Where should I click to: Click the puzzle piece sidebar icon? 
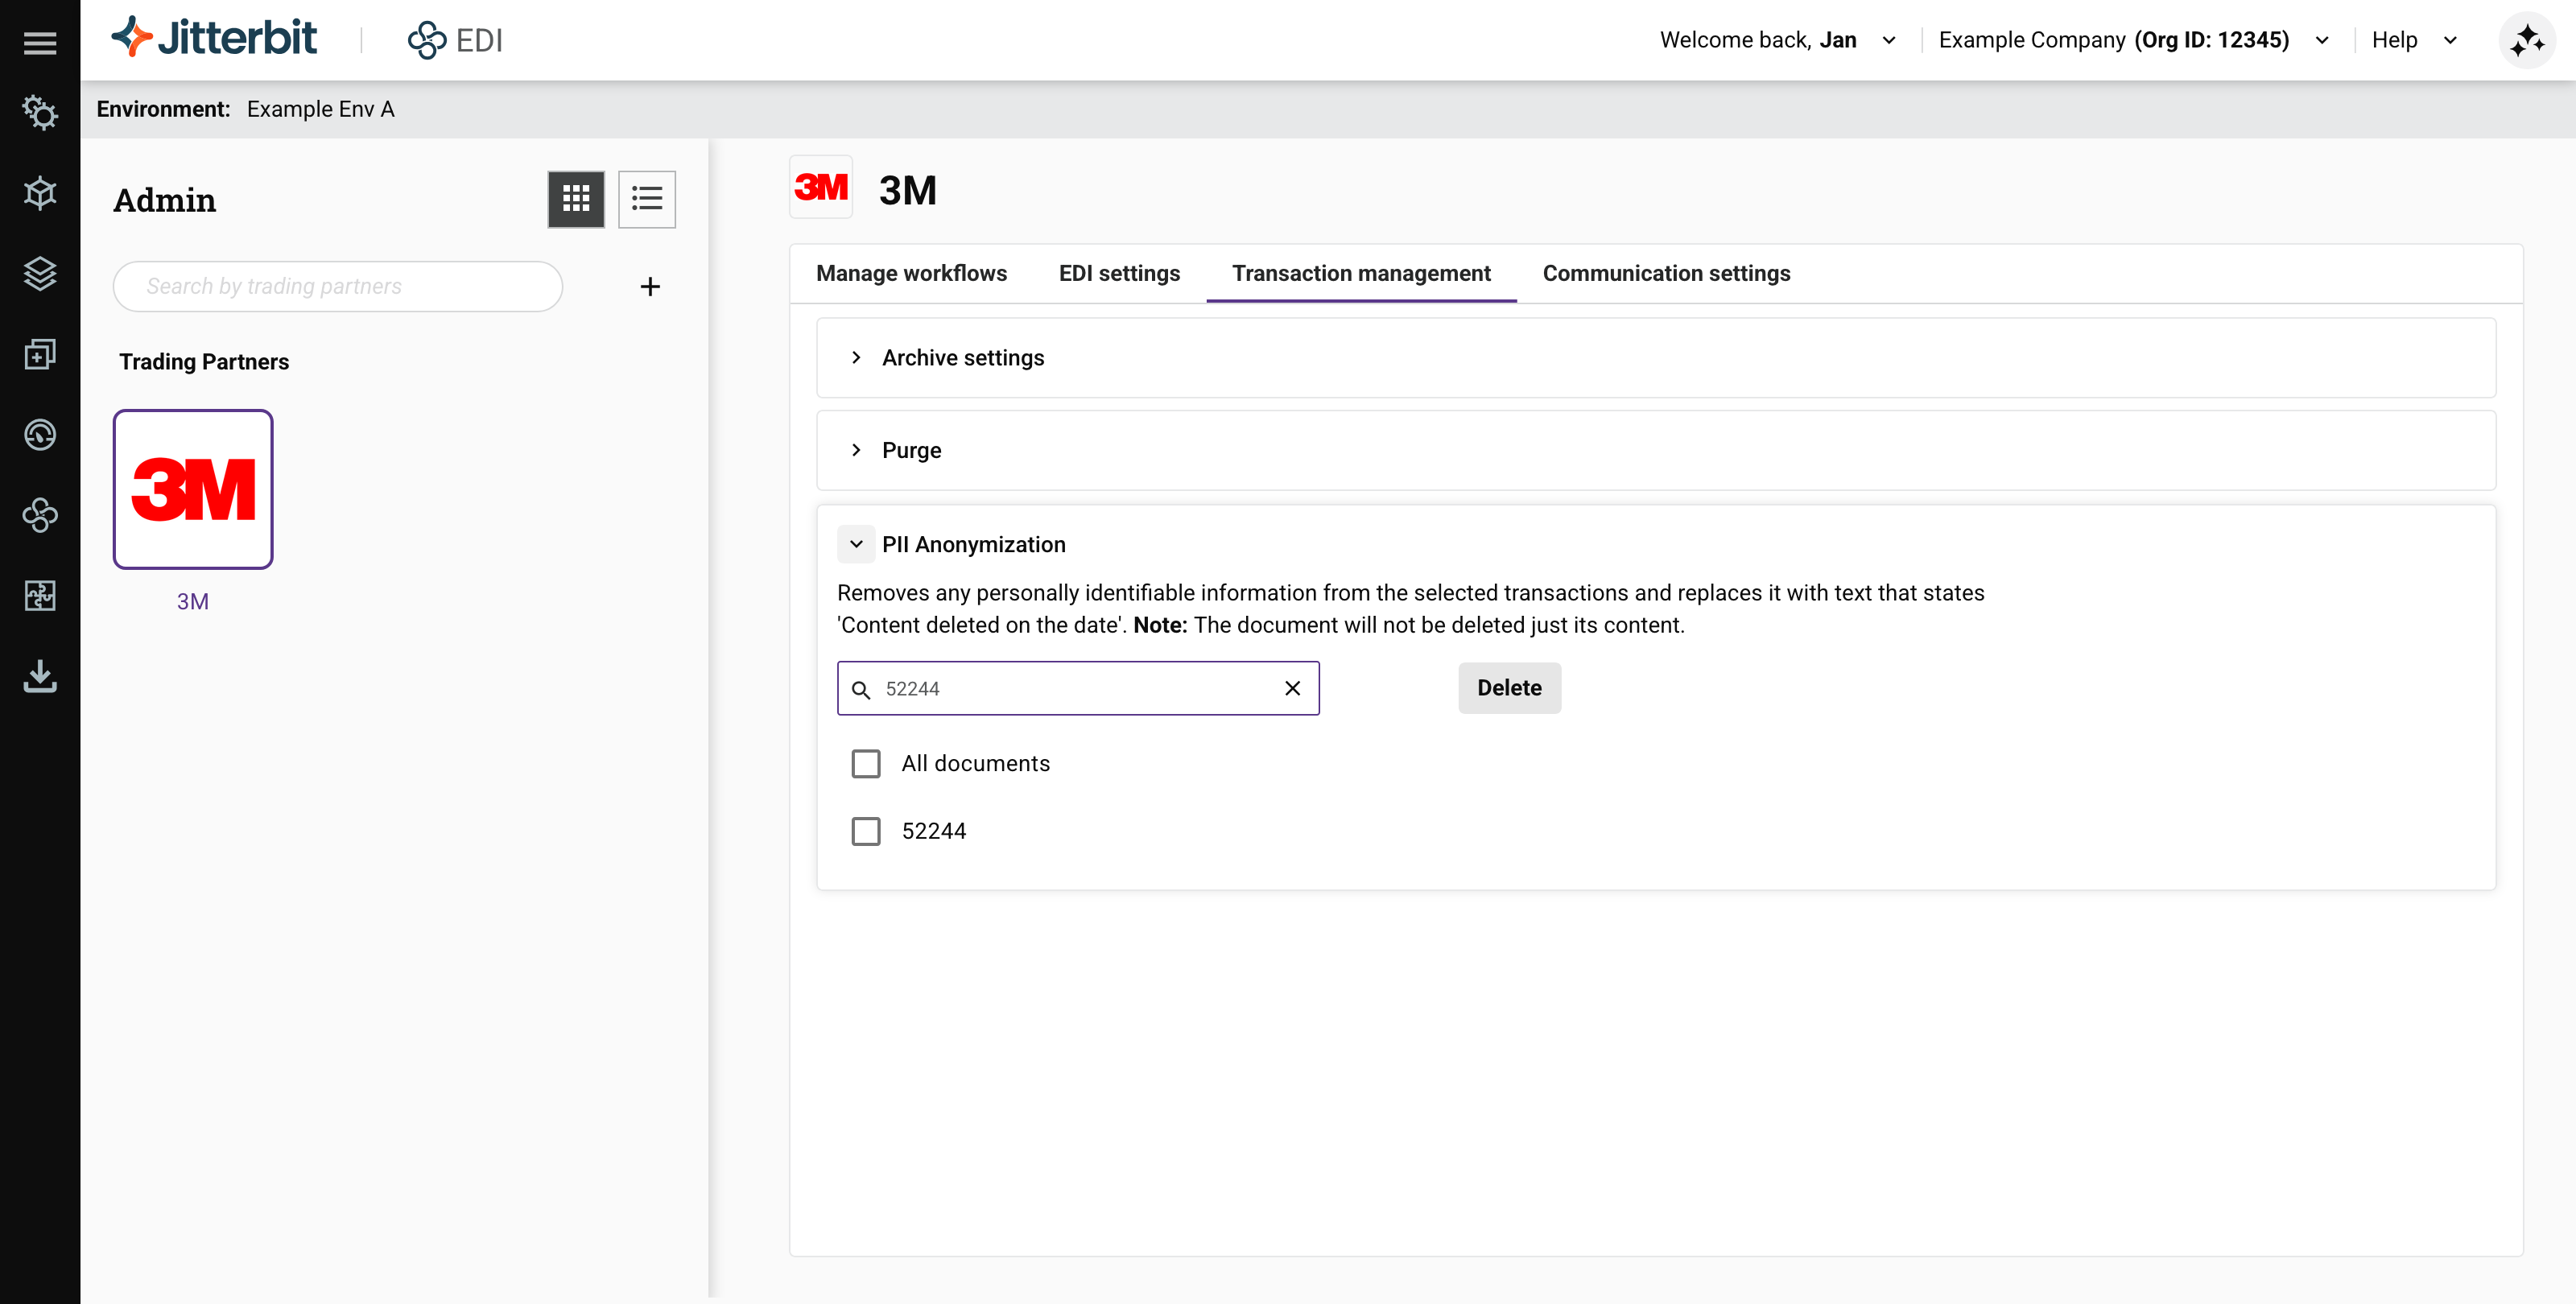[40, 596]
